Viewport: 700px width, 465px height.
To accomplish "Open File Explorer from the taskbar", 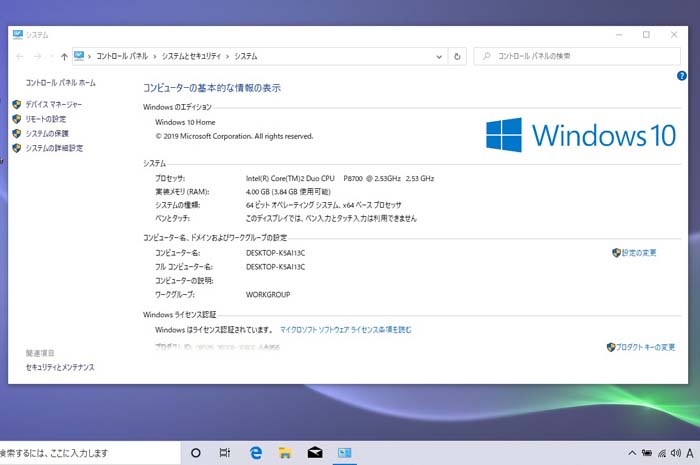I will pyautogui.click(x=285, y=453).
